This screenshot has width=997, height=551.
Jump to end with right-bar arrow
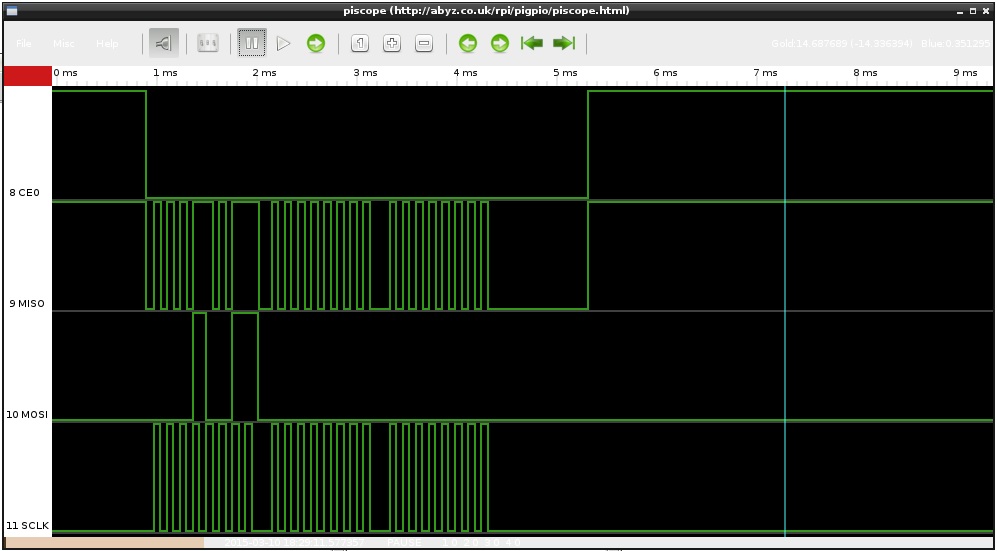[564, 43]
